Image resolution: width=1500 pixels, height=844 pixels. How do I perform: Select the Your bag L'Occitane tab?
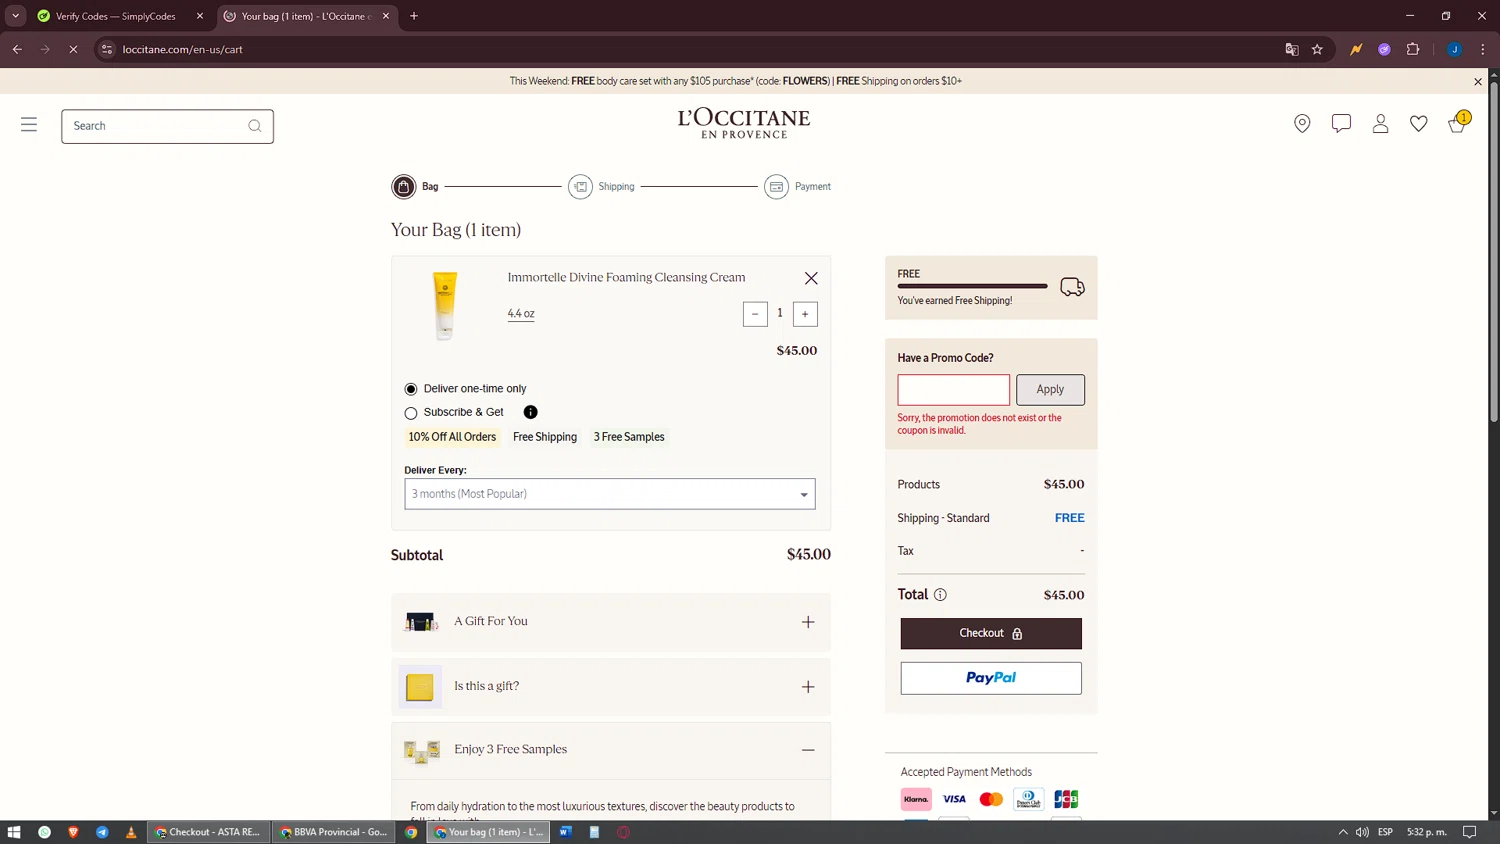pyautogui.click(x=305, y=16)
